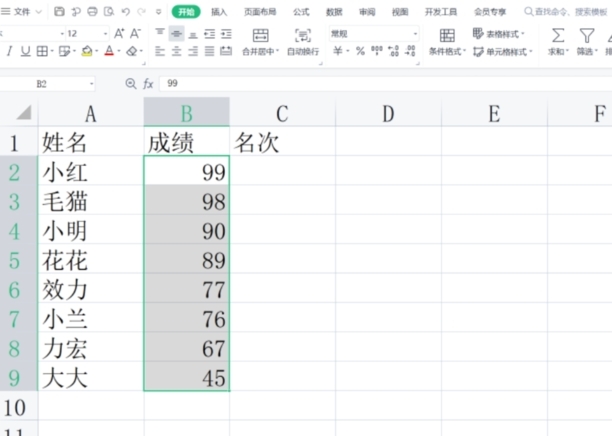The image size is (612, 436).
Task: Click the red font color icon
Action: point(109,51)
